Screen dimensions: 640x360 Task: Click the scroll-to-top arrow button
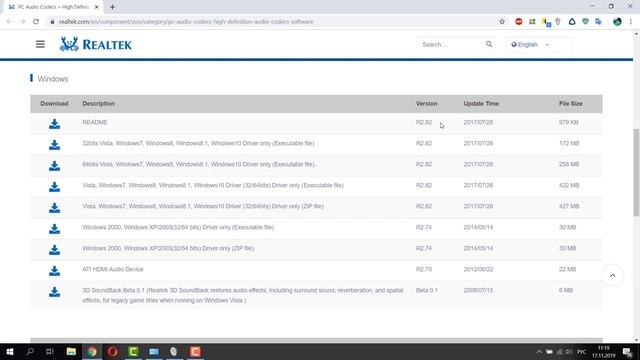pyautogui.click(x=612, y=276)
